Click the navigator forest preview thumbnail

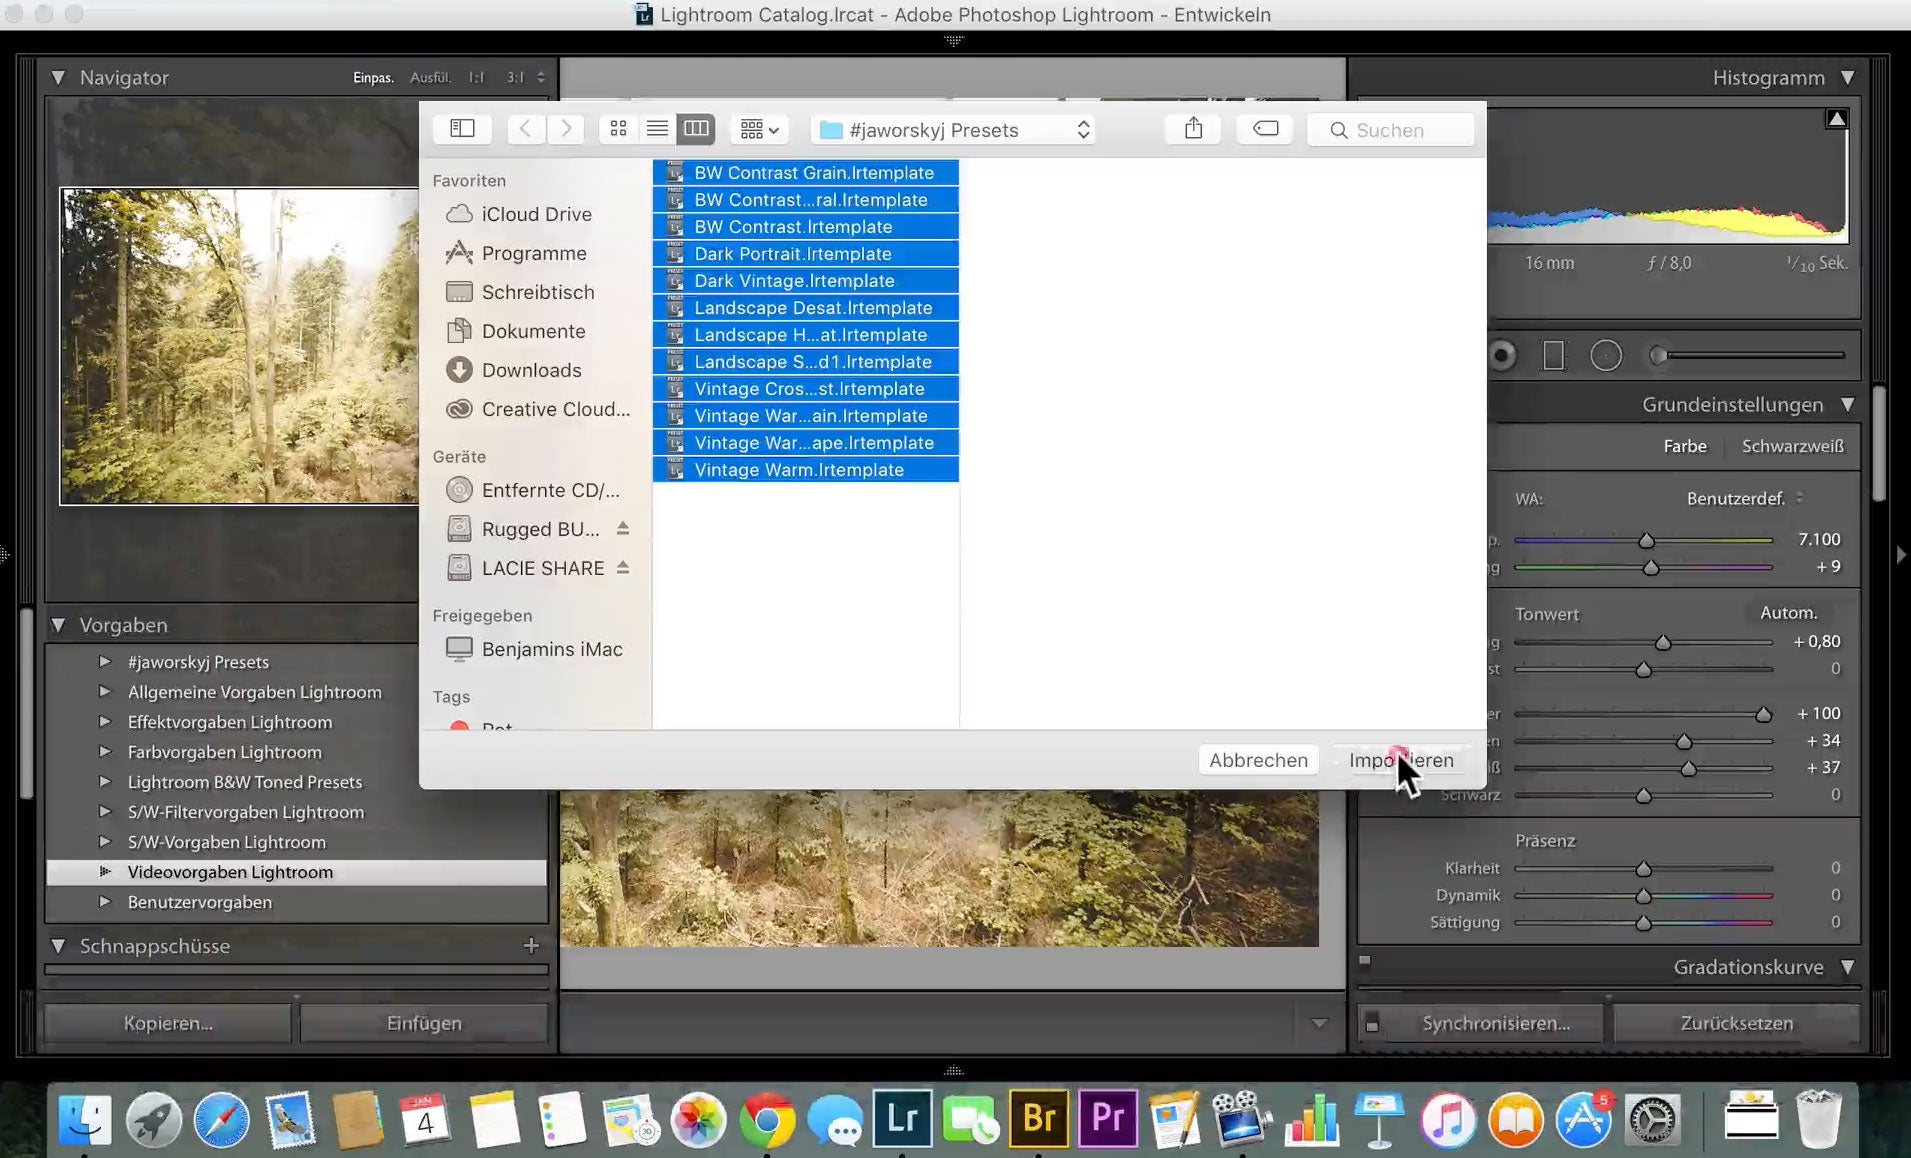[x=239, y=346]
